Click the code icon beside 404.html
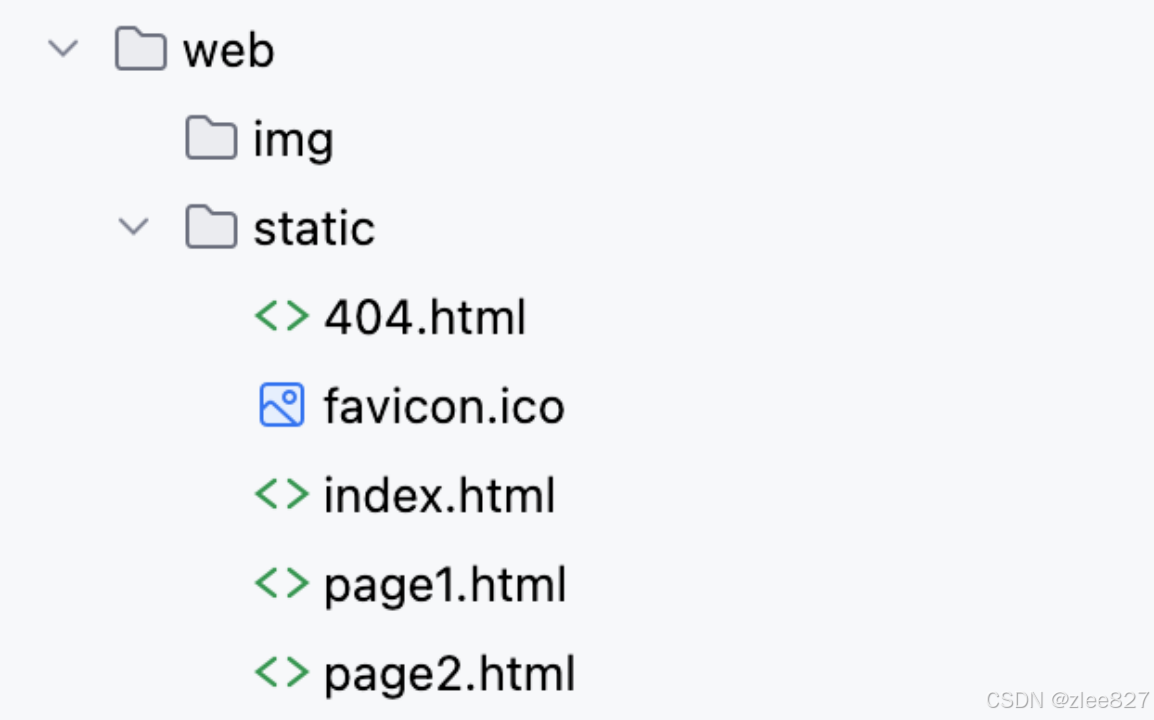 (281, 316)
